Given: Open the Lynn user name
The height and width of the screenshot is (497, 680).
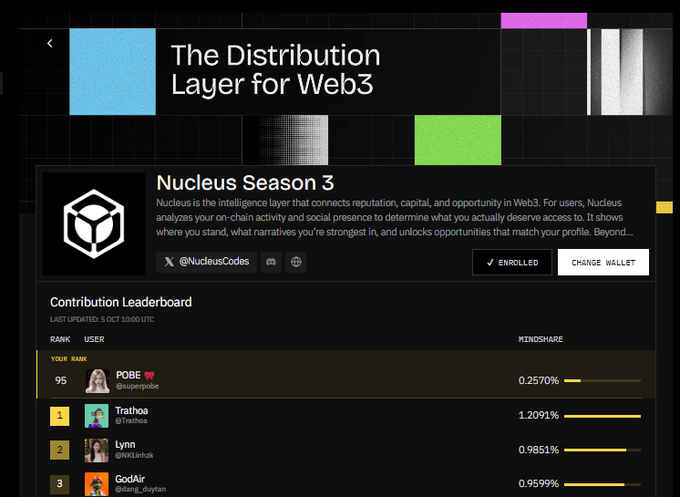Looking at the screenshot, I should (125, 445).
